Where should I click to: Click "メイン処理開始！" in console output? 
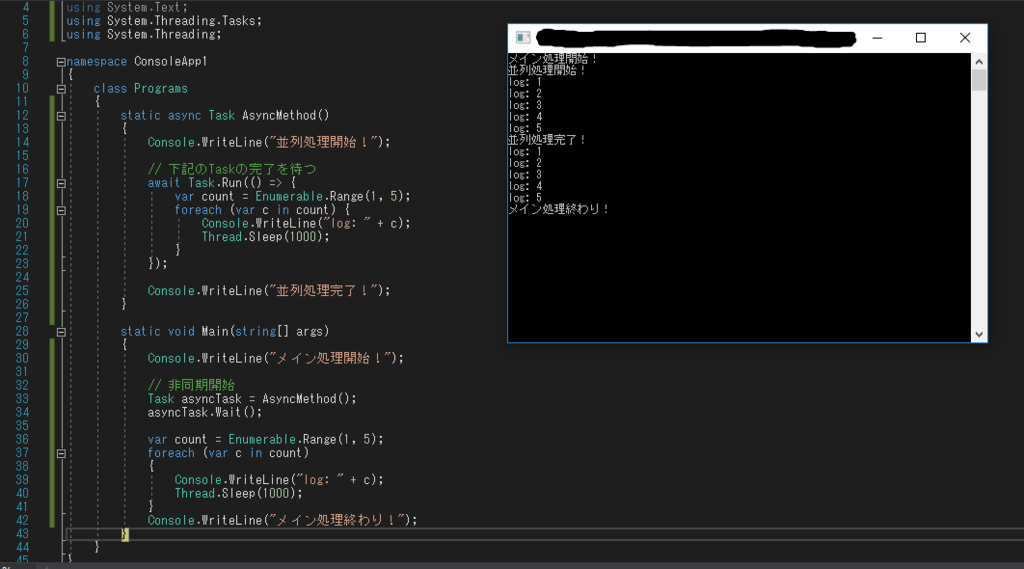click(x=552, y=59)
